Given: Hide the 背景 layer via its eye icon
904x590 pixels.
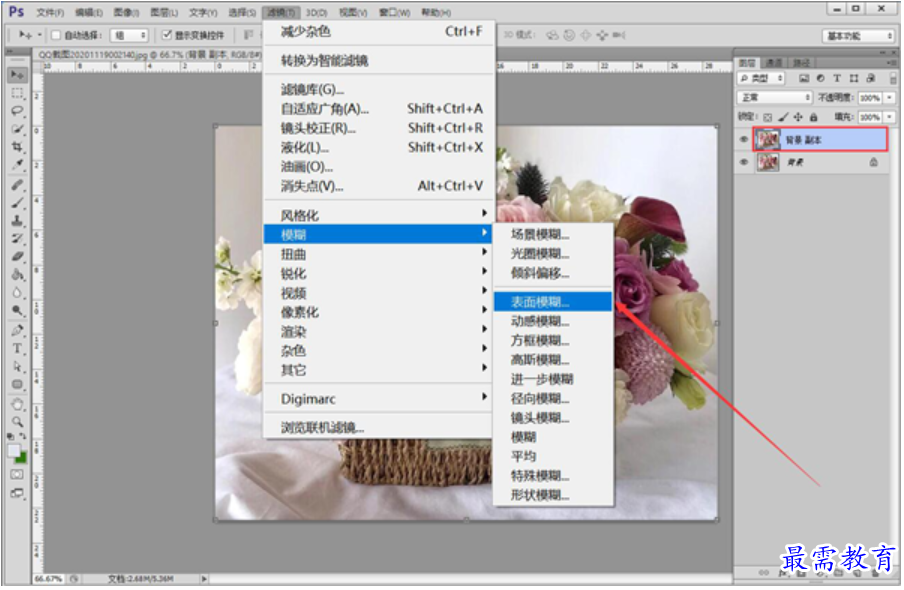Looking at the screenshot, I should [744, 162].
